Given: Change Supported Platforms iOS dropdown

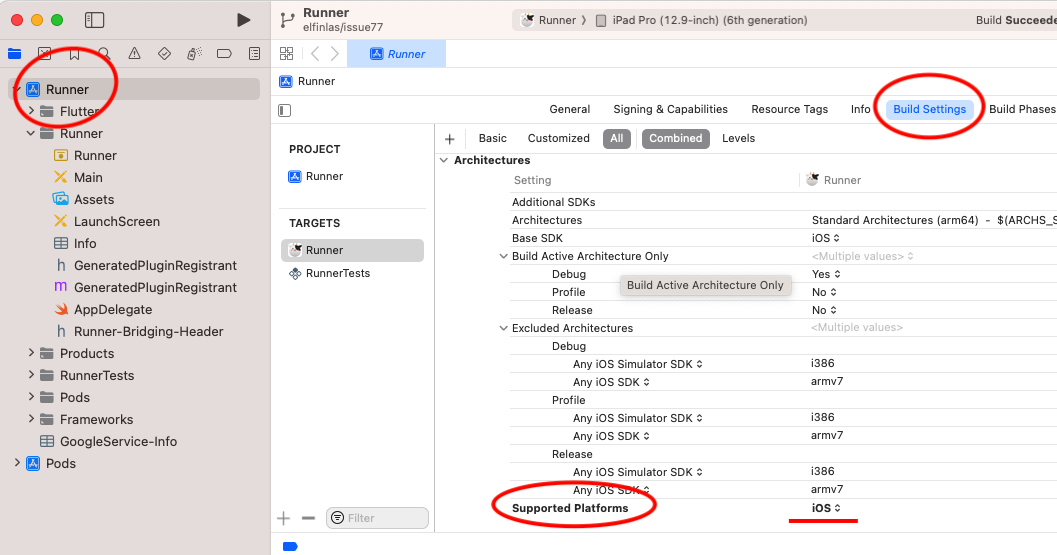Looking at the screenshot, I should 826,508.
